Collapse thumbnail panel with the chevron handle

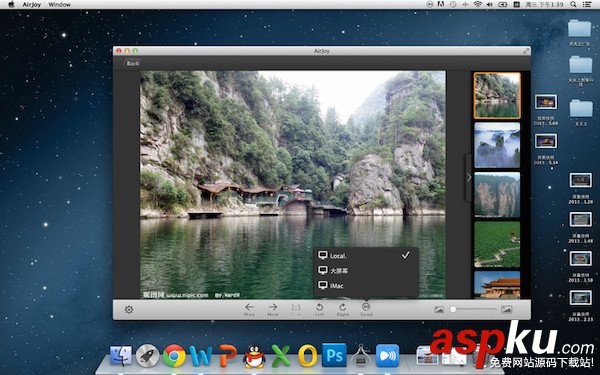(x=468, y=178)
